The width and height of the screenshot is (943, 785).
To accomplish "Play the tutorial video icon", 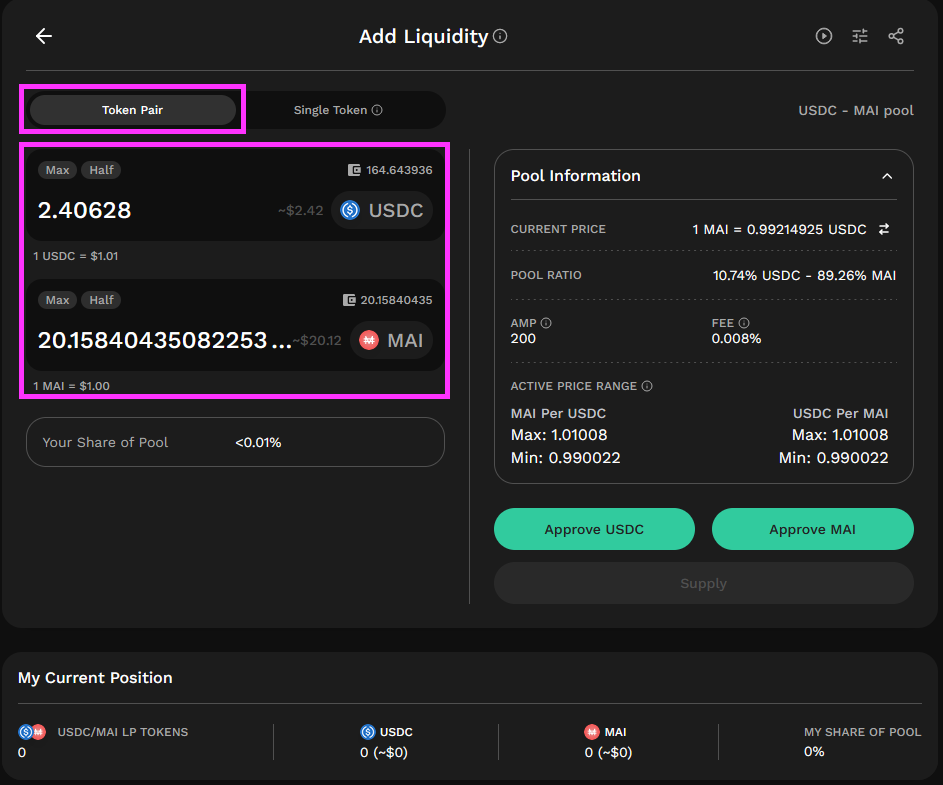I will click(x=823, y=36).
